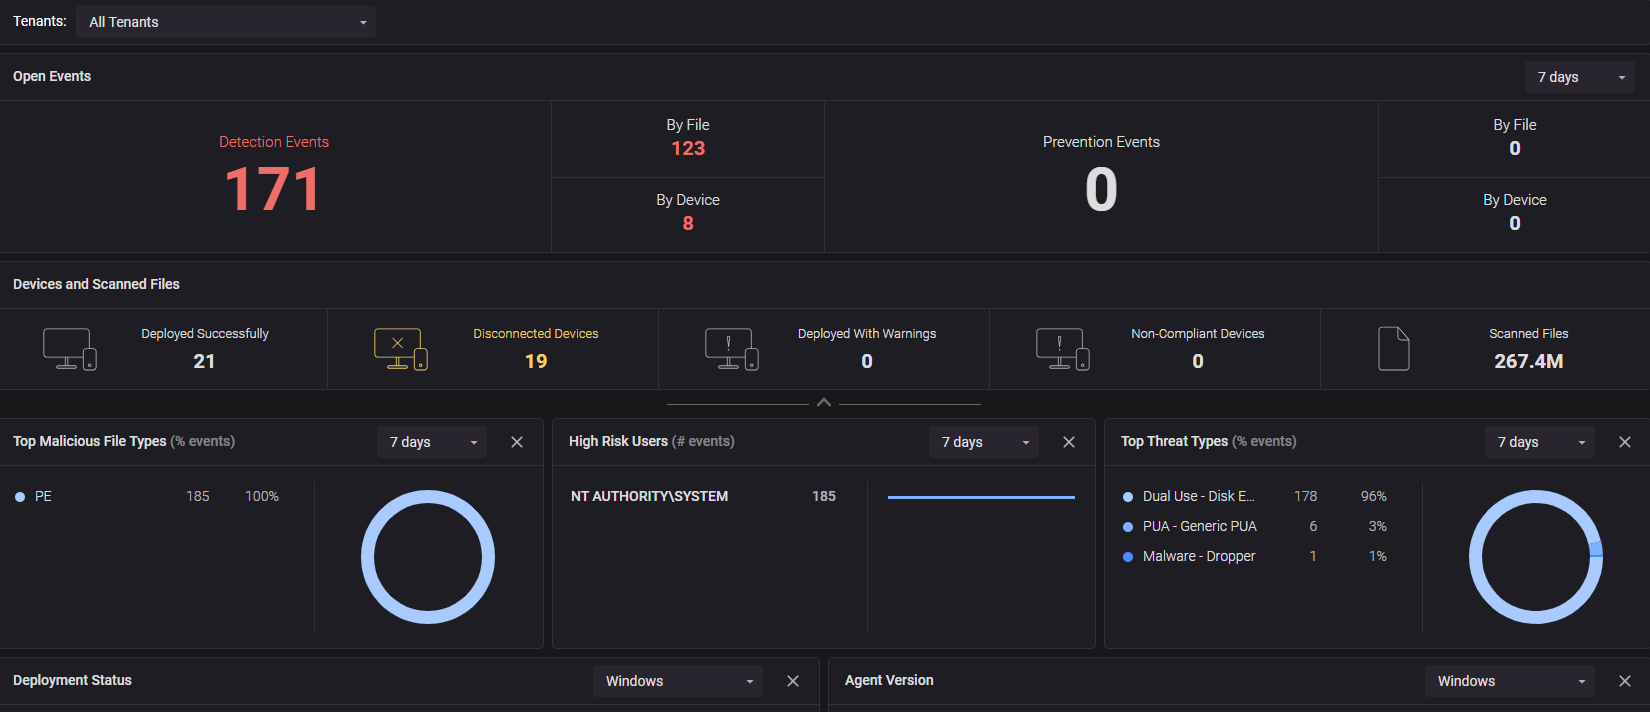Toggle the Dual Use legend dot
1650x712 pixels.
coord(1128,497)
